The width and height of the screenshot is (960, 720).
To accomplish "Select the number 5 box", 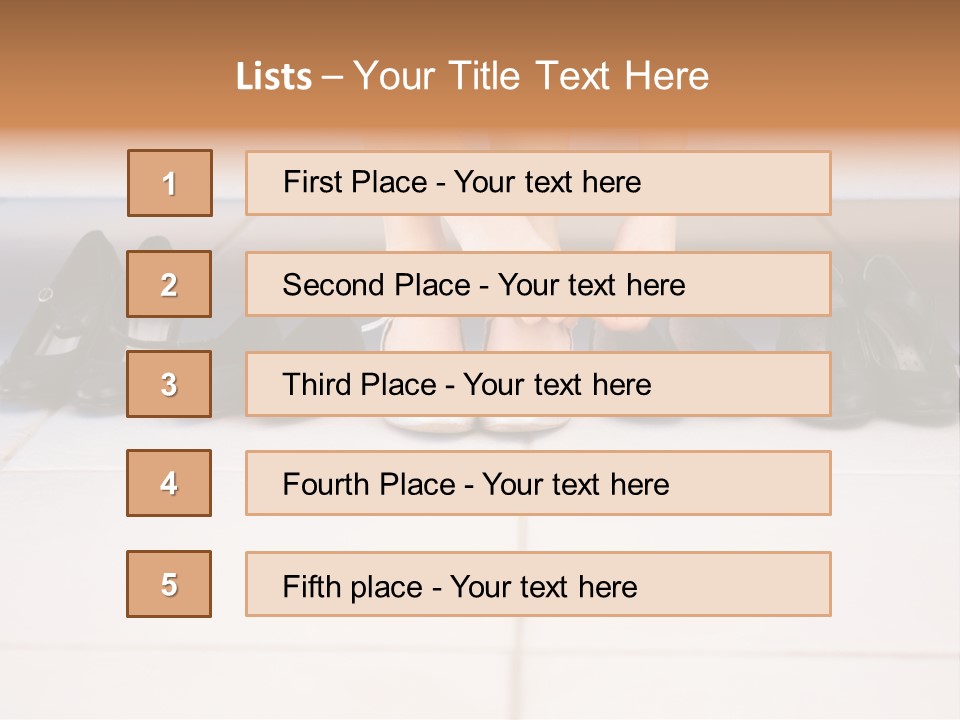I will tap(169, 583).
